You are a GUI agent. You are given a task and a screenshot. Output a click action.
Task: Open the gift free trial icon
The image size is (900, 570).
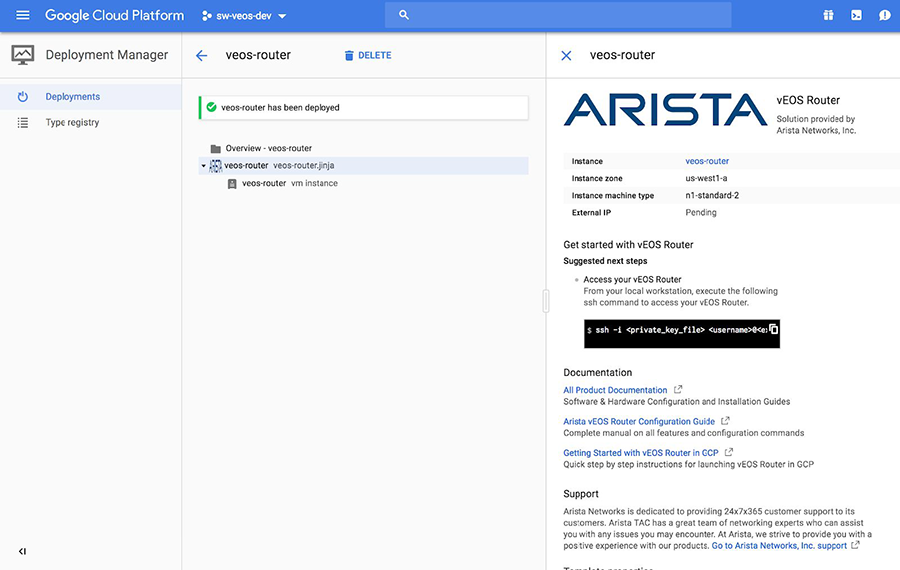[828, 15]
